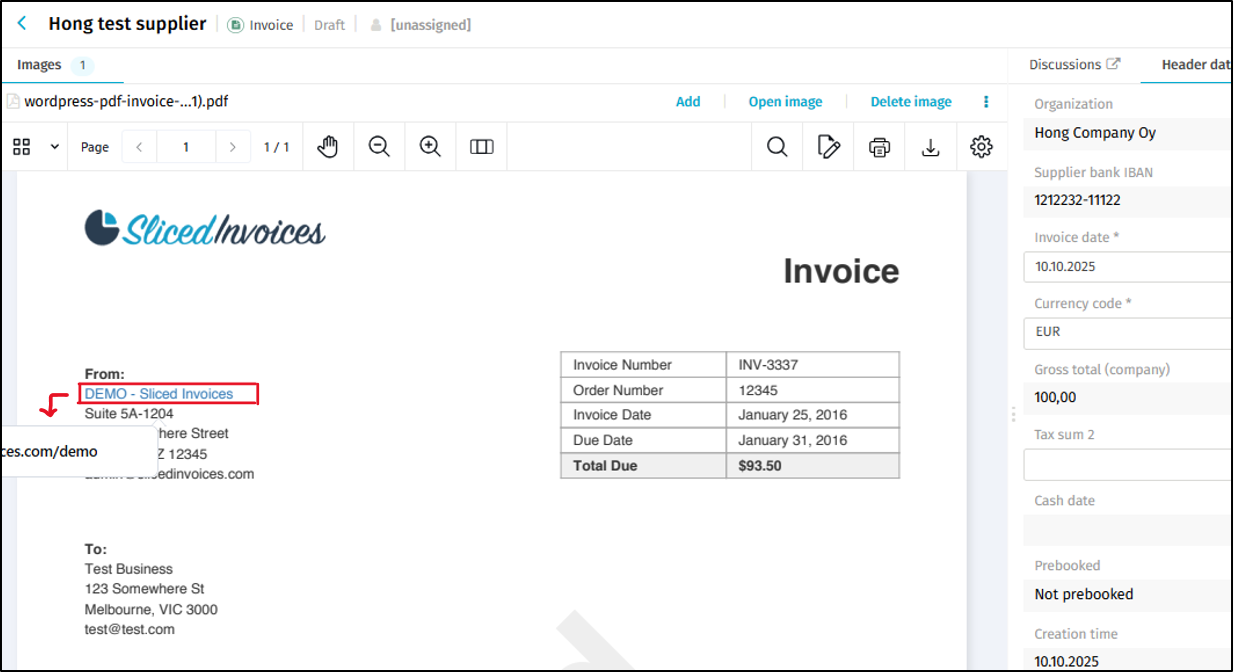
Task: Select the Images tab
Action: [40, 65]
